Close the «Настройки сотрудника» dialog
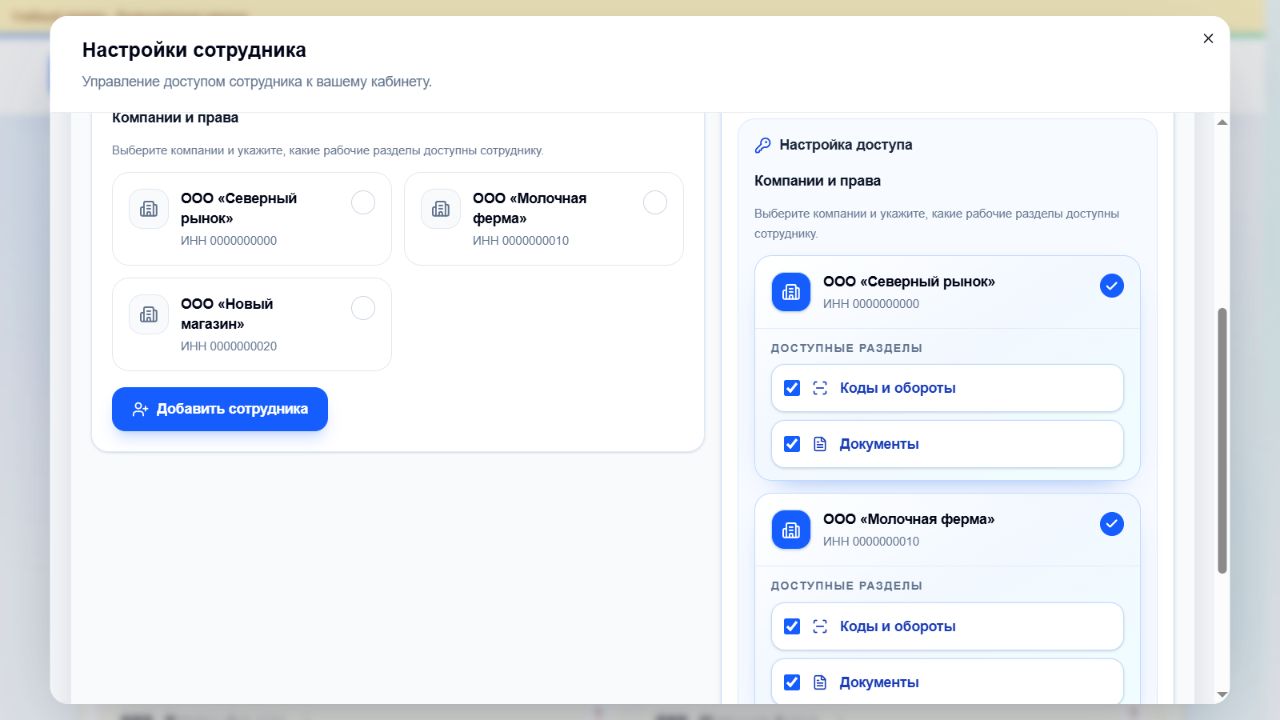This screenshot has height=720, width=1280. click(1208, 38)
